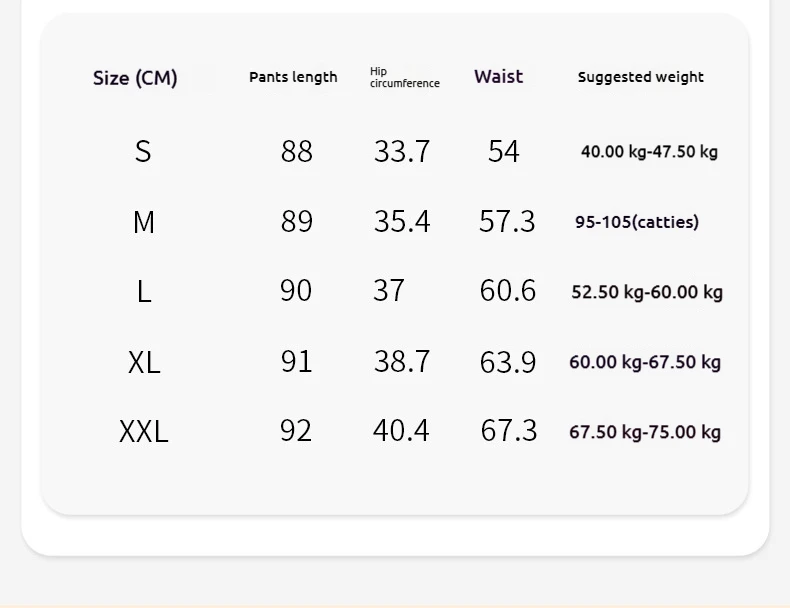Click the 52.50 kg-60.00 kg weight cell

(x=647, y=292)
